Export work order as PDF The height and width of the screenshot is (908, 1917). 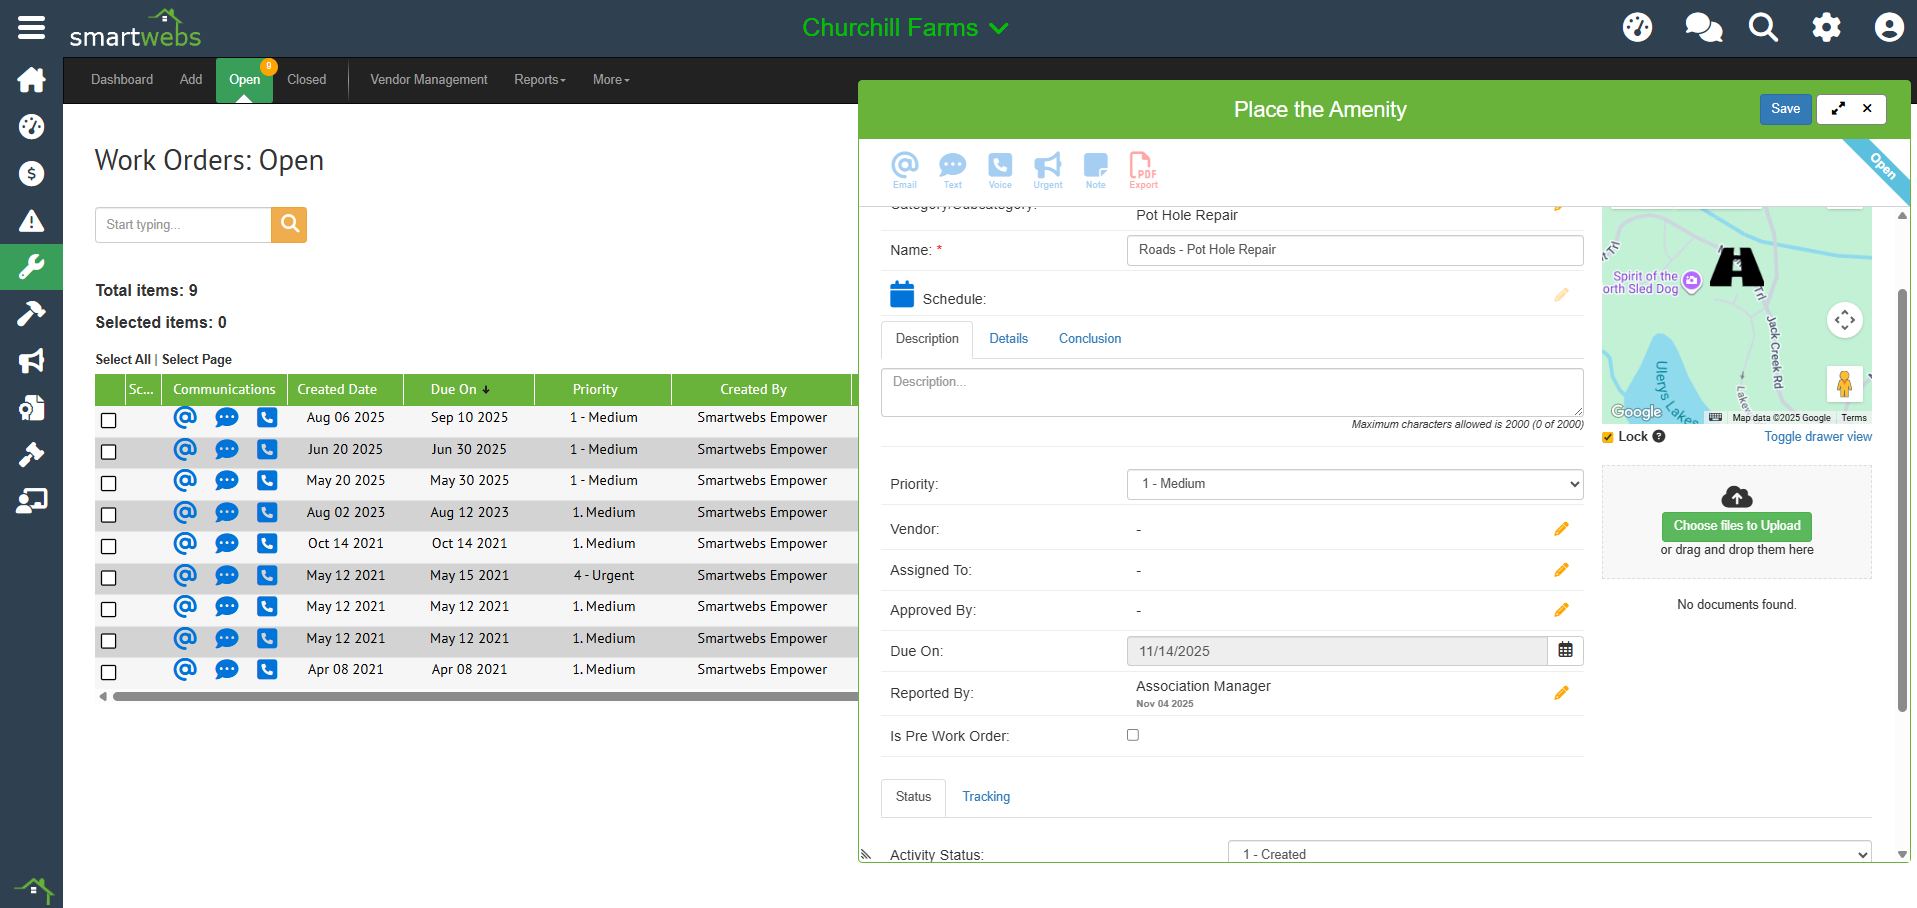tap(1142, 168)
